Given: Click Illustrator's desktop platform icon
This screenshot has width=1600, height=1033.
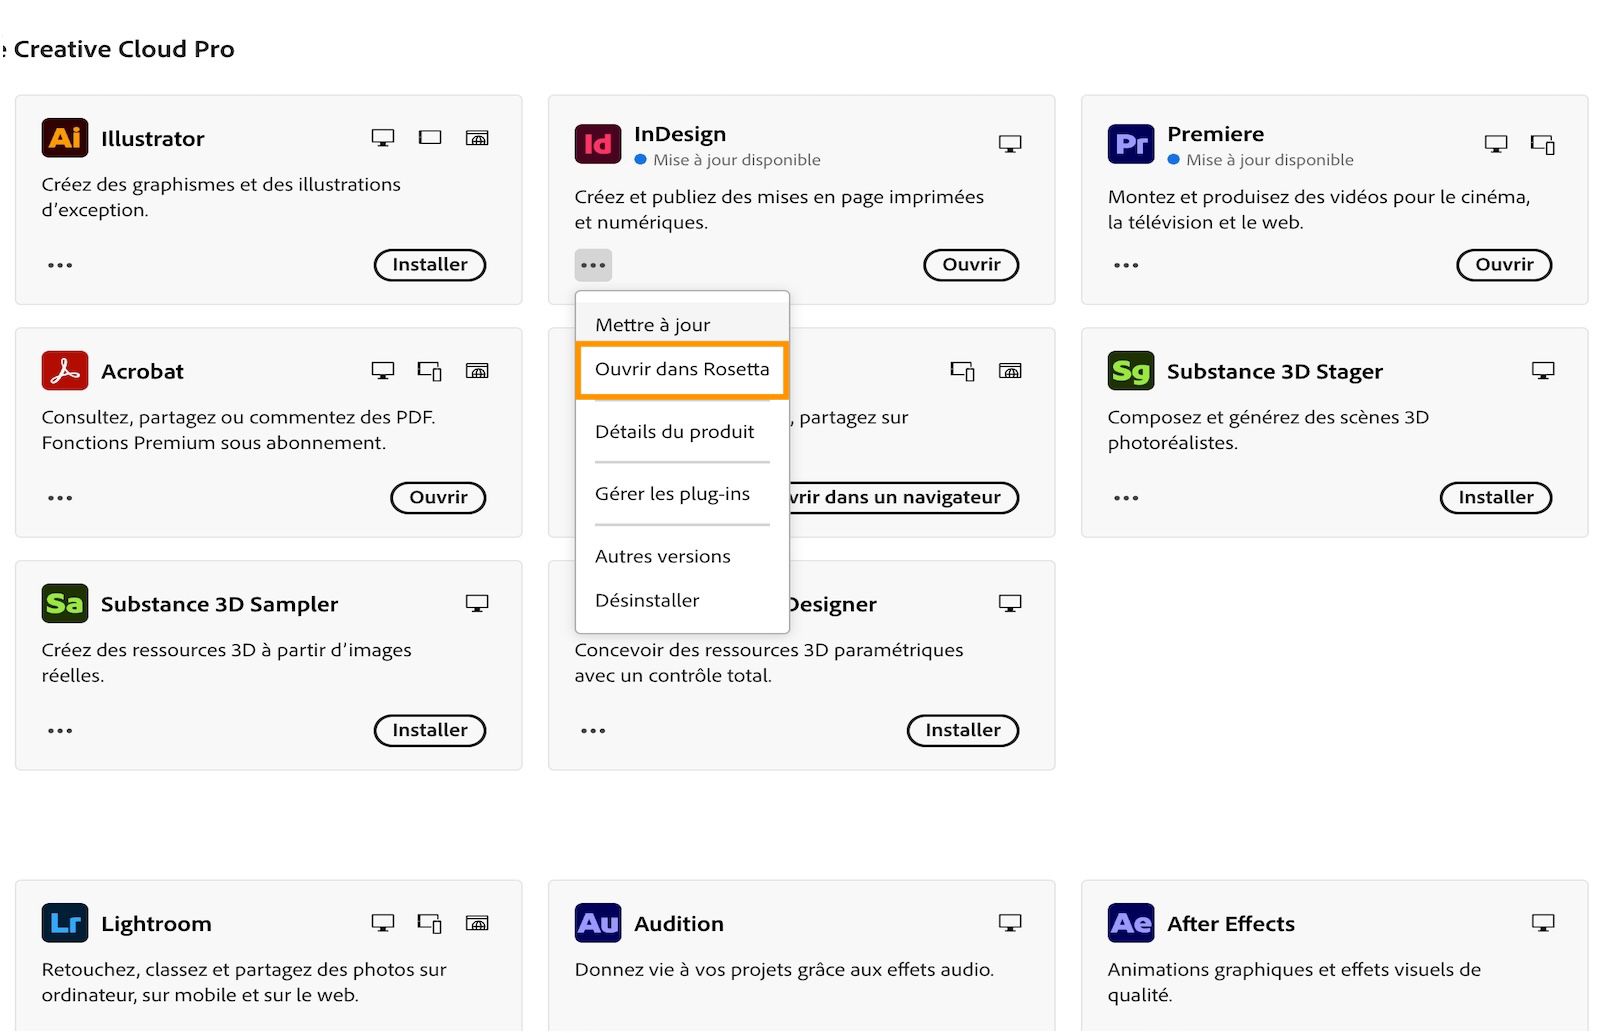Looking at the screenshot, I should 383,138.
